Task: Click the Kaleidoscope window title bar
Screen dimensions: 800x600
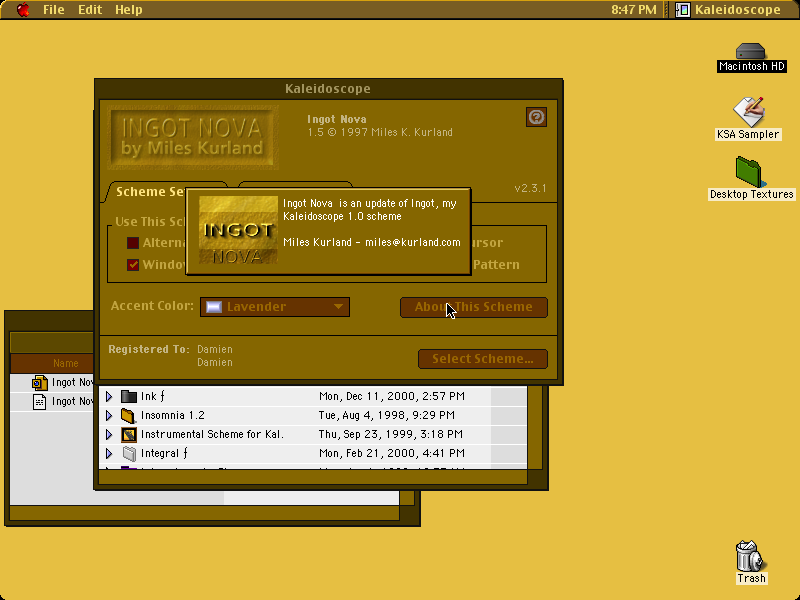Action: 328,89
